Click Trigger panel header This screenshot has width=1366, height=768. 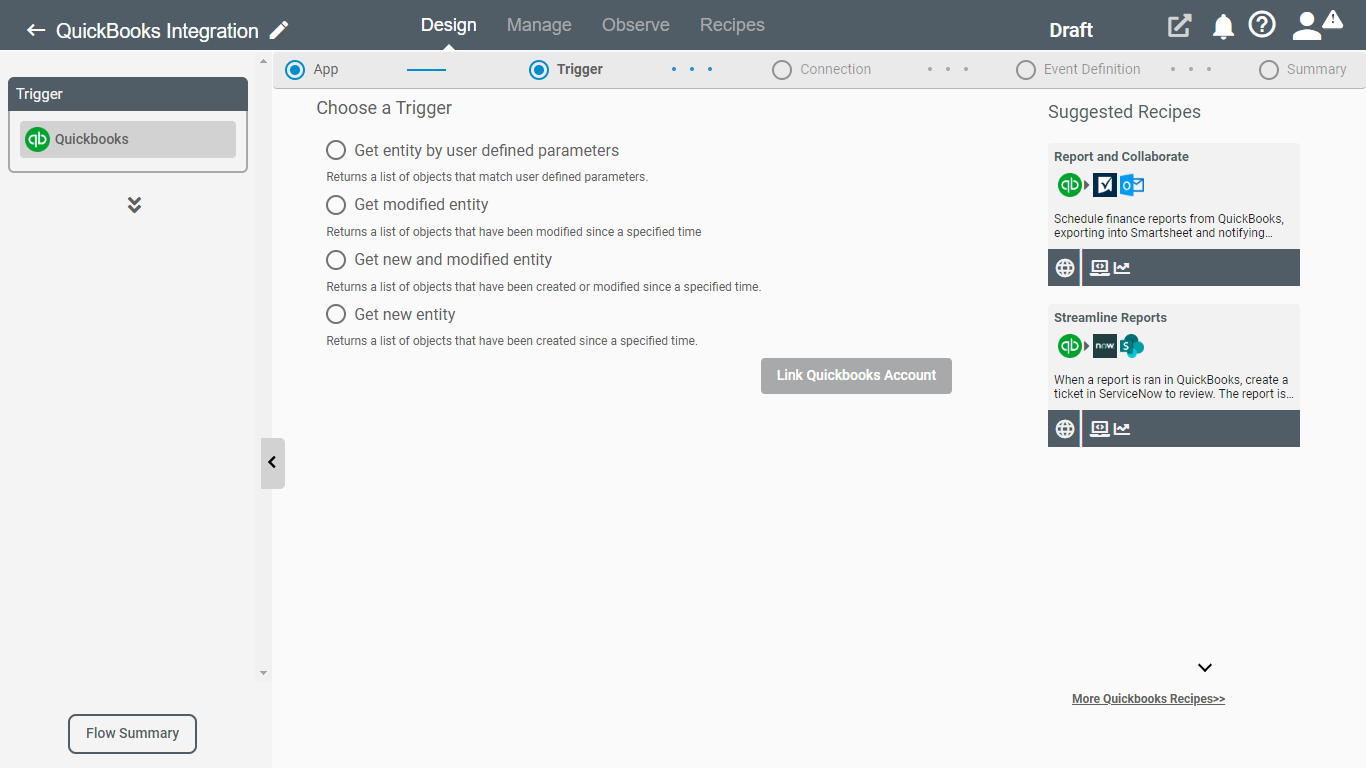coord(128,94)
